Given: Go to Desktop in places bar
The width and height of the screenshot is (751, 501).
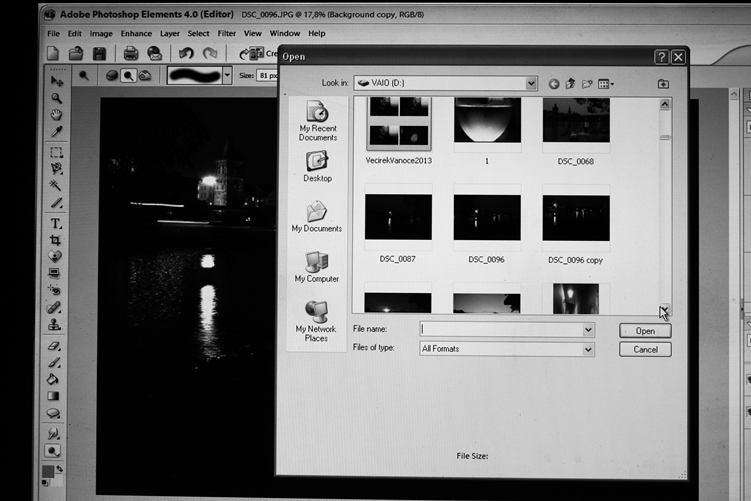Looking at the screenshot, I should (317, 167).
